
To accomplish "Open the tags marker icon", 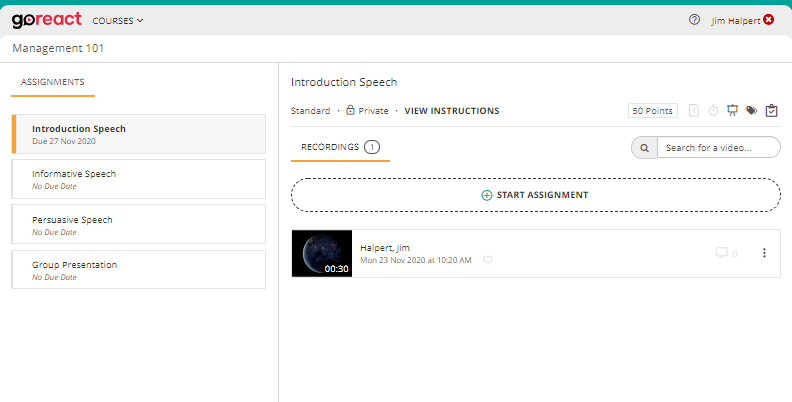I will [752, 111].
